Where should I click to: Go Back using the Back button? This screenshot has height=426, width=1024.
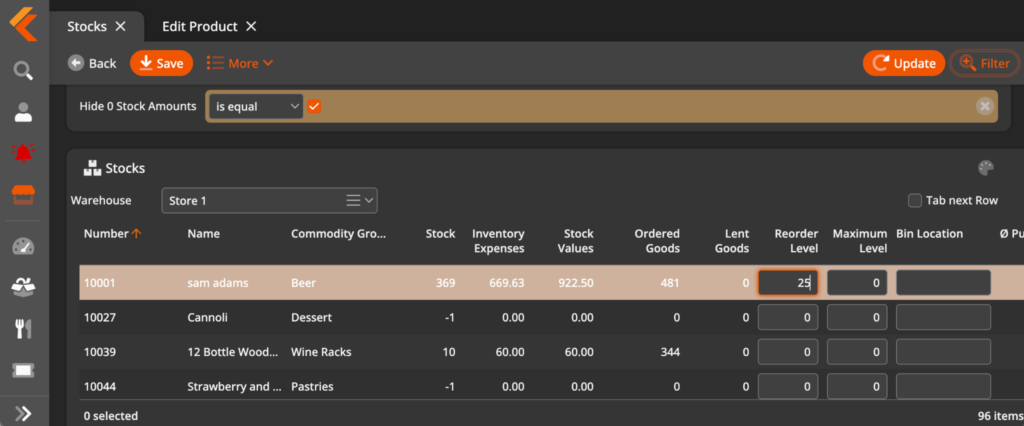92,63
